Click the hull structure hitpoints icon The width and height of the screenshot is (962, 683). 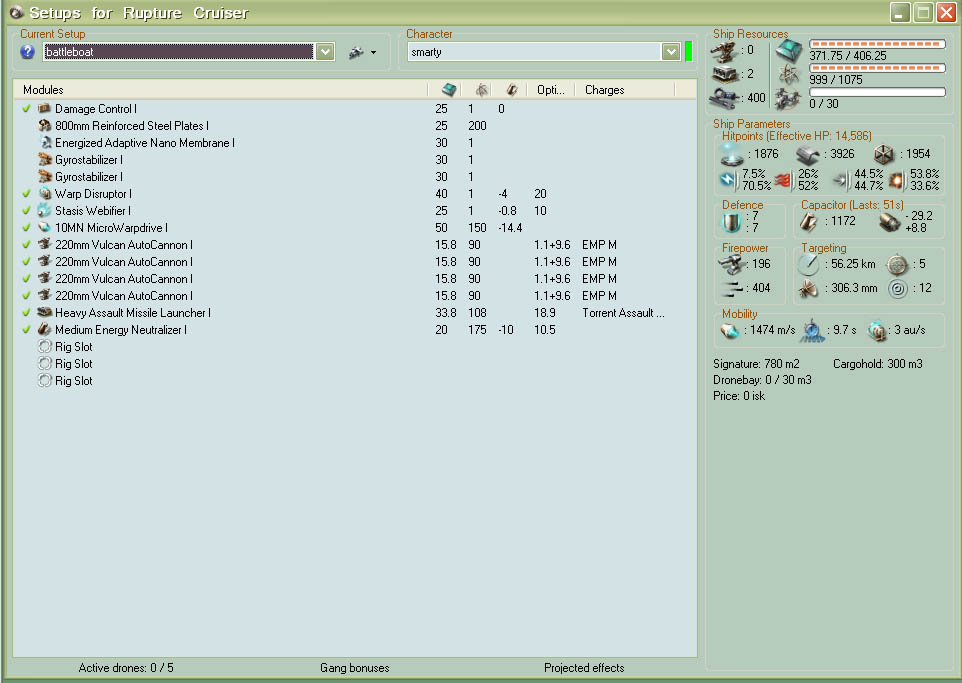(x=884, y=154)
